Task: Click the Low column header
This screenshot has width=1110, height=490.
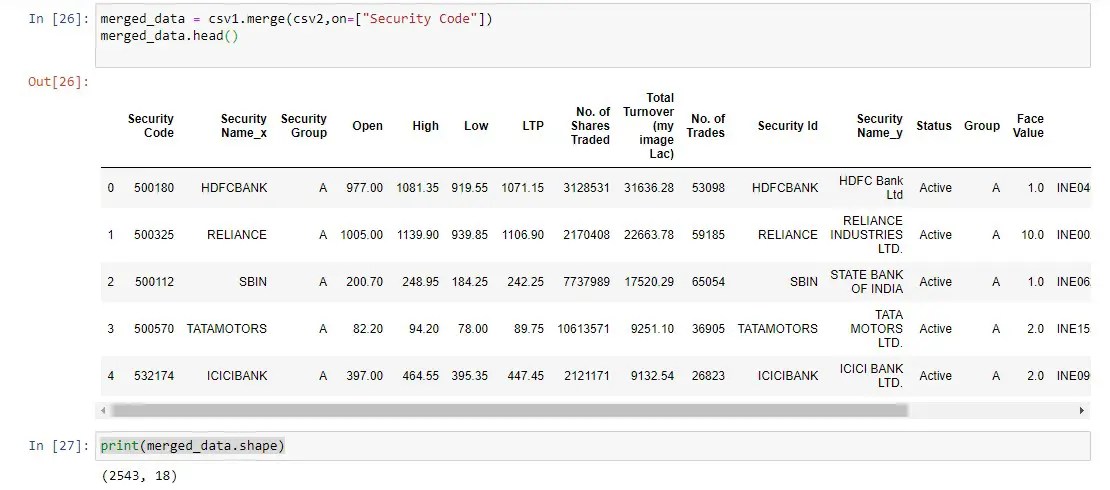Action: 476,125
